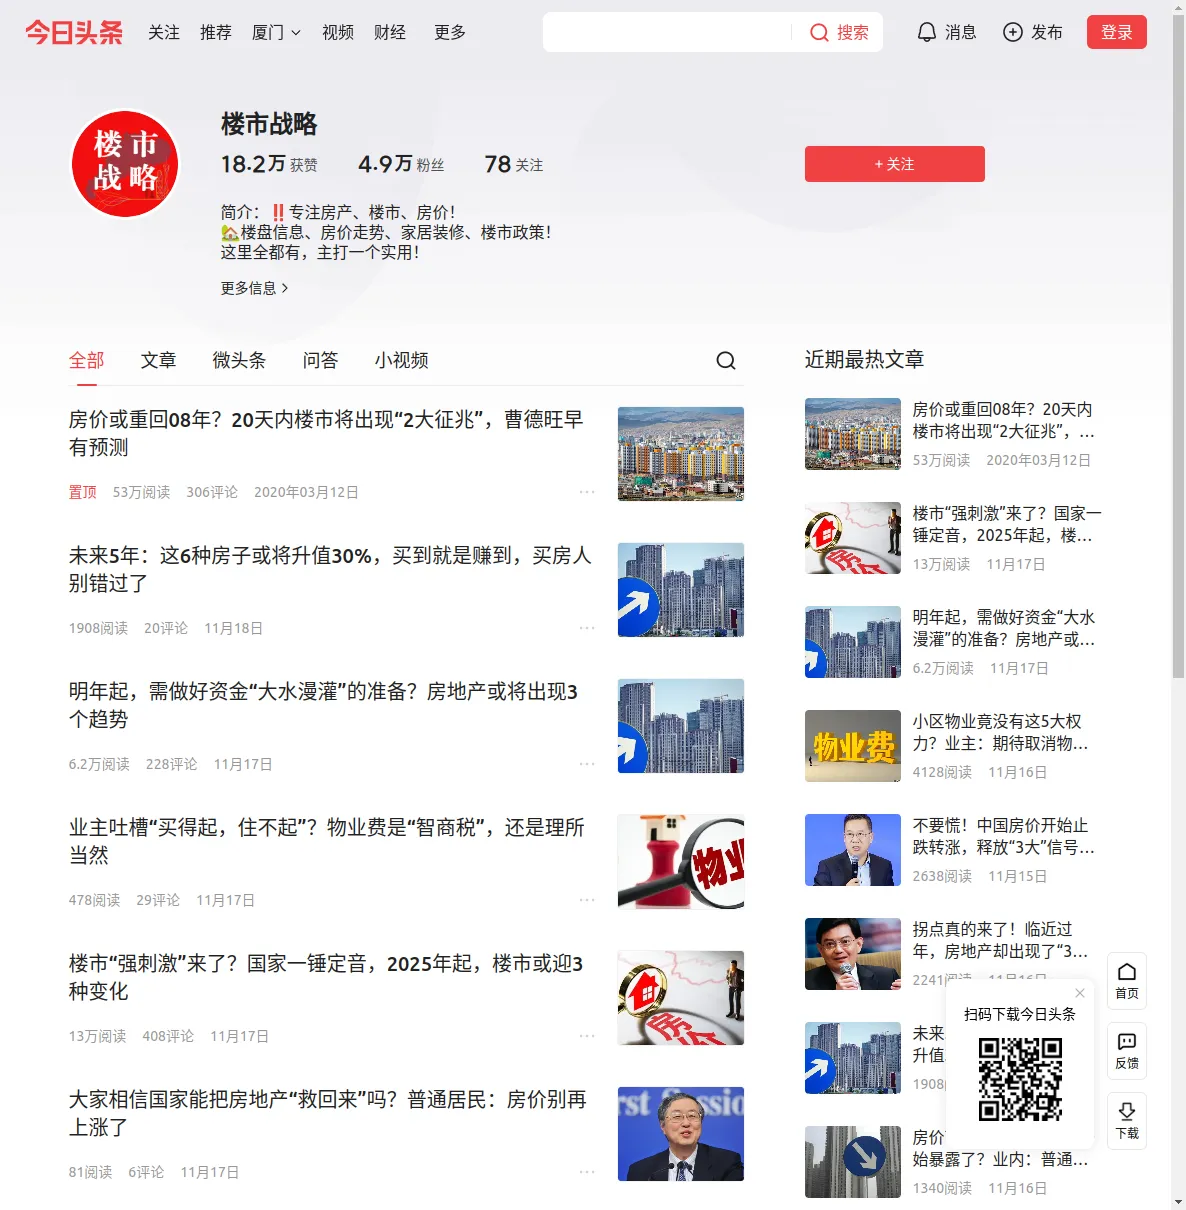
Task: Click 306评论 on pinned article
Action: coord(212,492)
